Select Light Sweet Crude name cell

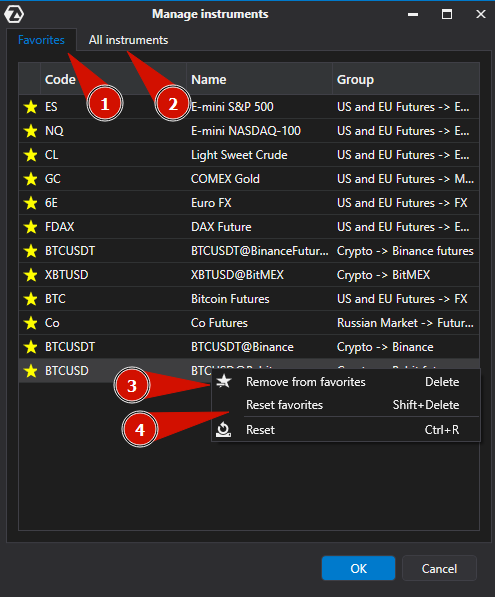(259, 155)
